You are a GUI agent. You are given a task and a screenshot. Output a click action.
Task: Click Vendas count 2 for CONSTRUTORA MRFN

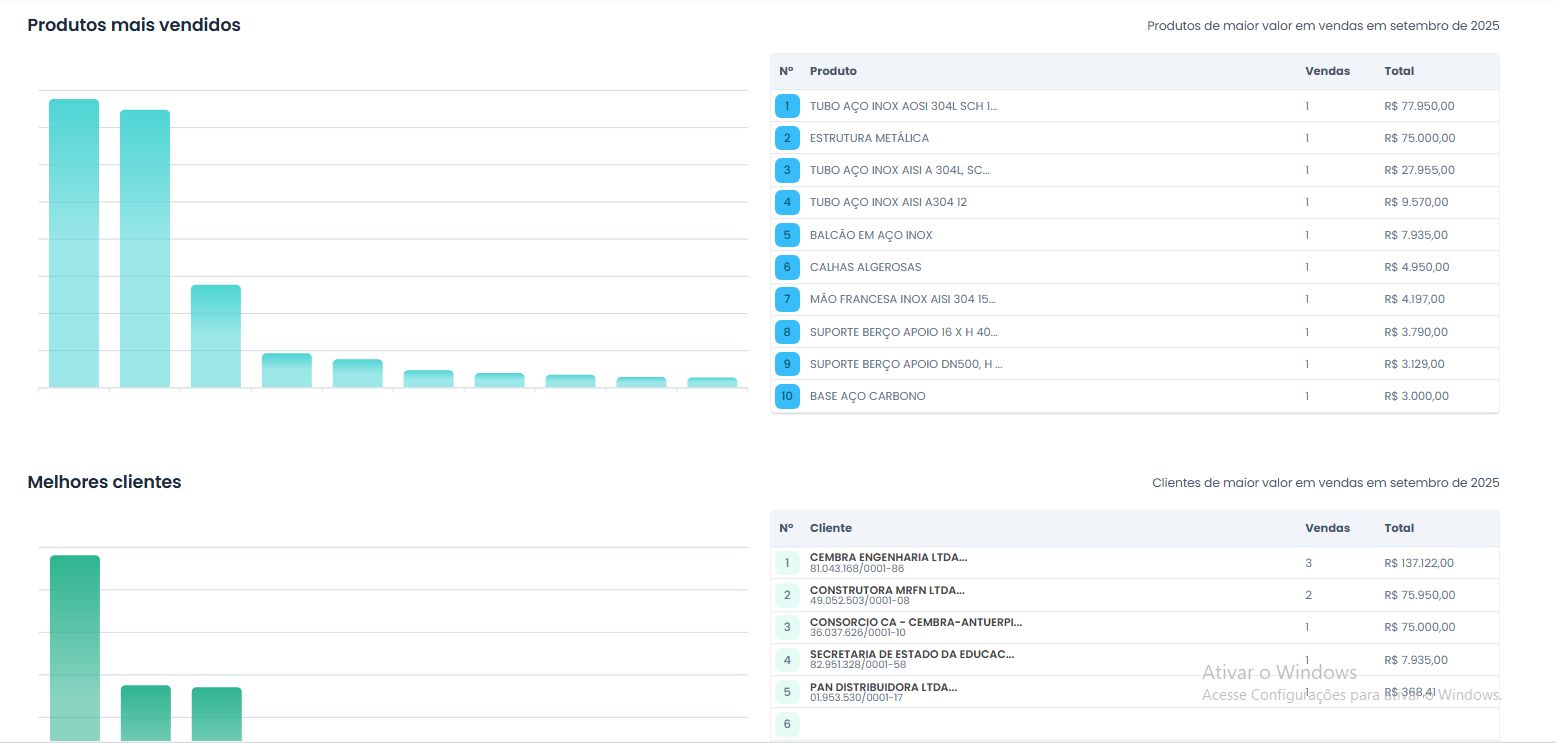(1308, 595)
